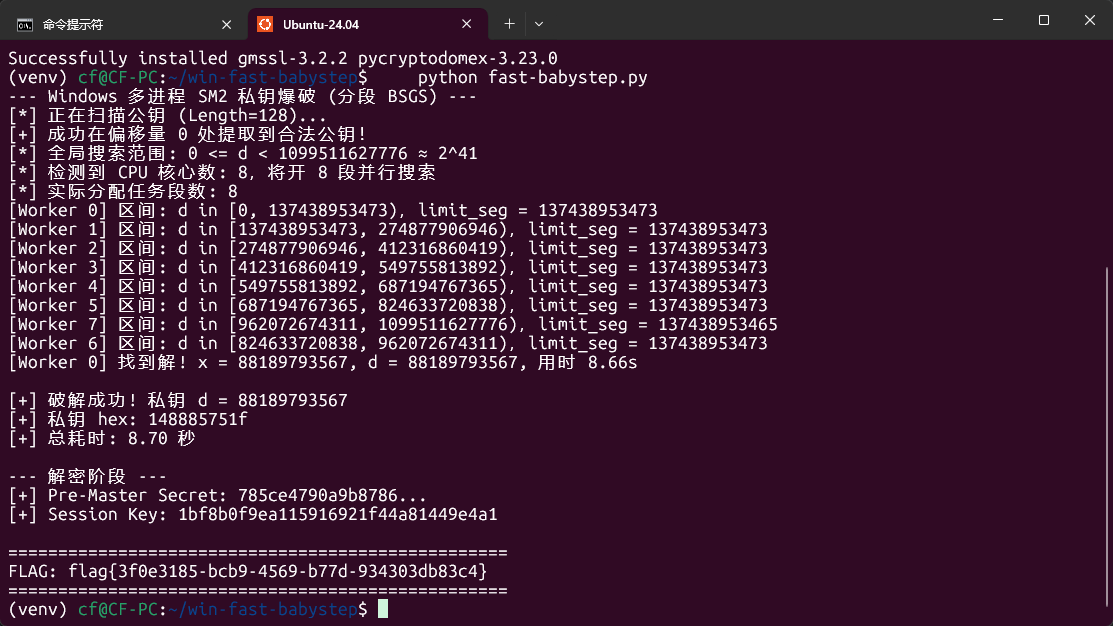1113x626 pixels.
Task: Click the terminal cursor at the prompt
Action: coord(383,609)
